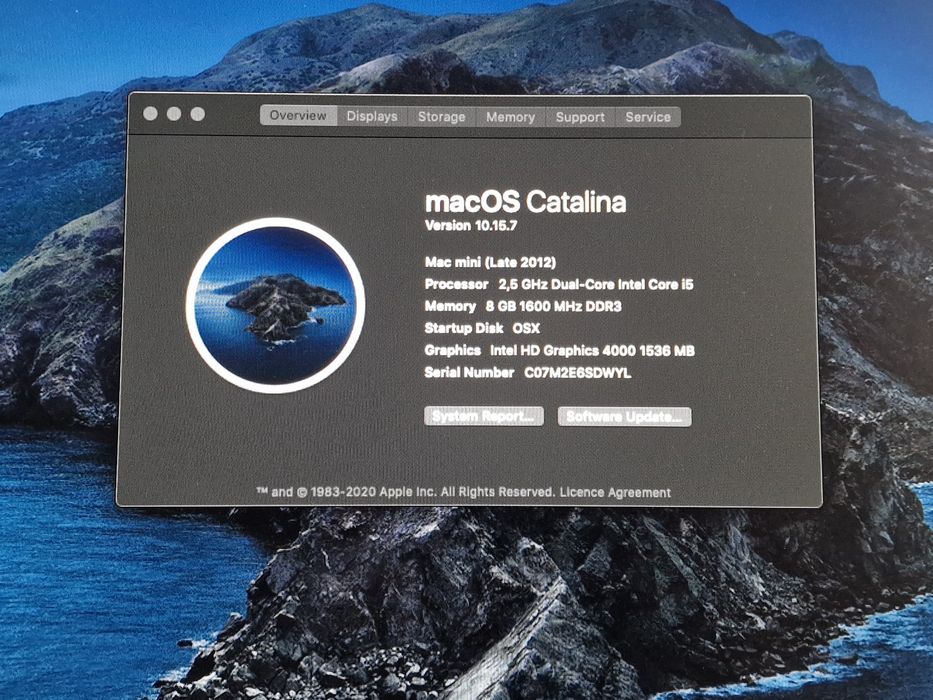Minimize the About This Mac window
This screenshot has width=933, height=700.
tap(174, 114)
